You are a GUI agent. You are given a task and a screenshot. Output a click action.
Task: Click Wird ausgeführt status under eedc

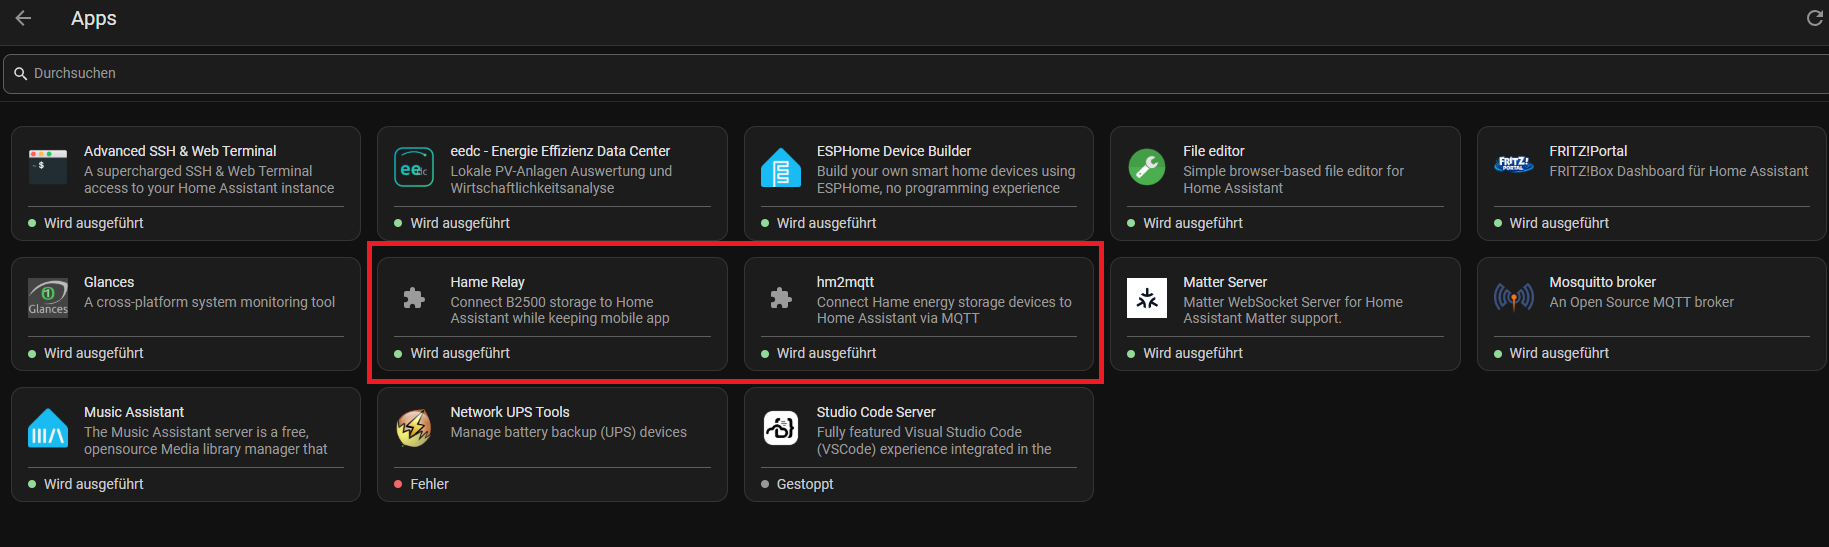[x=460, y=223]
